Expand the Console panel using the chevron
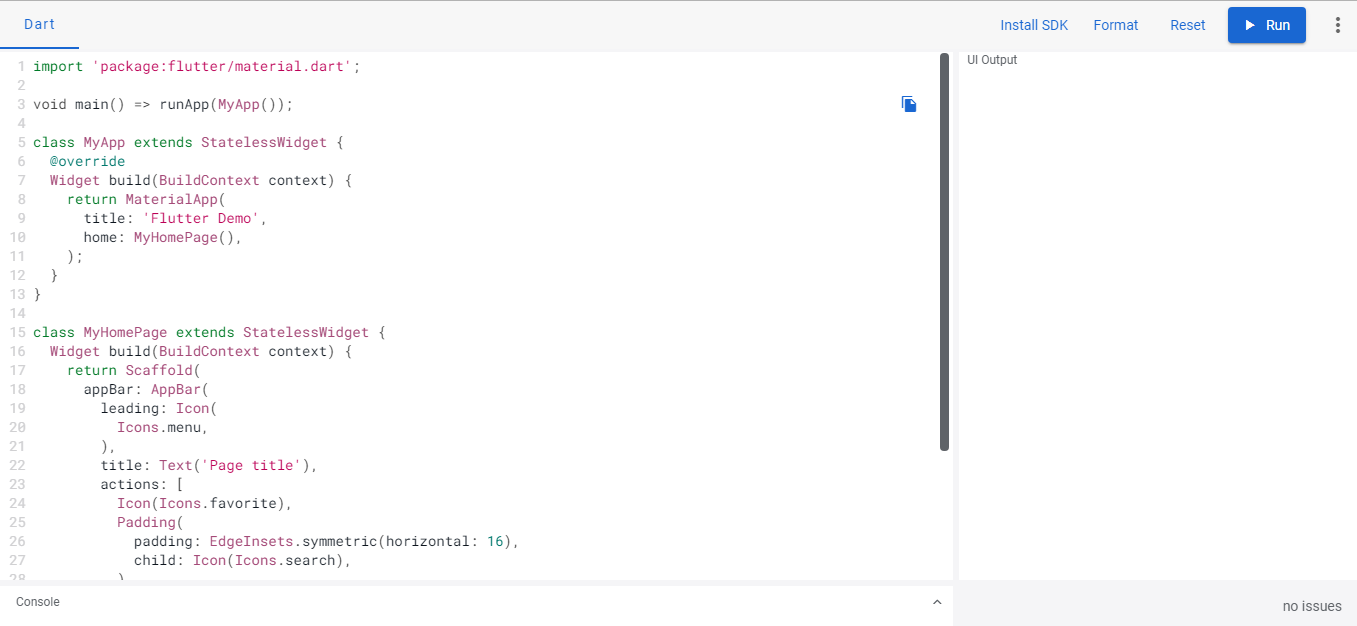The width and height of the screenshot is (1357, 626). coord(937,602)
